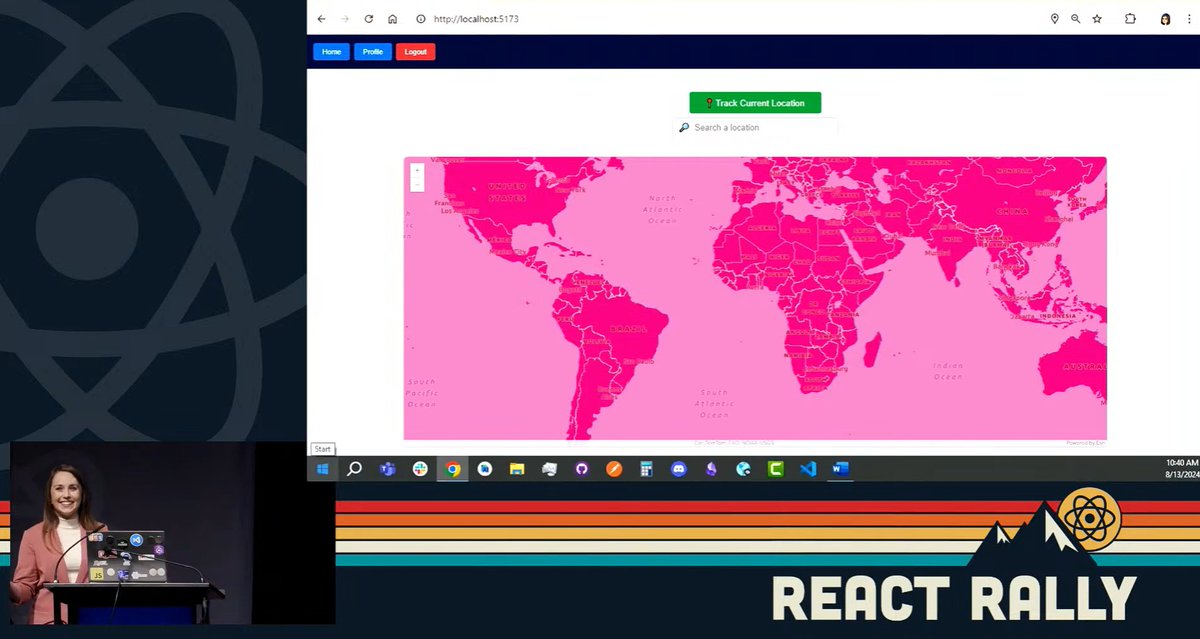Click the South Atlantic Ocean label
Screen dimensions: 1200x639
(714, 403)
